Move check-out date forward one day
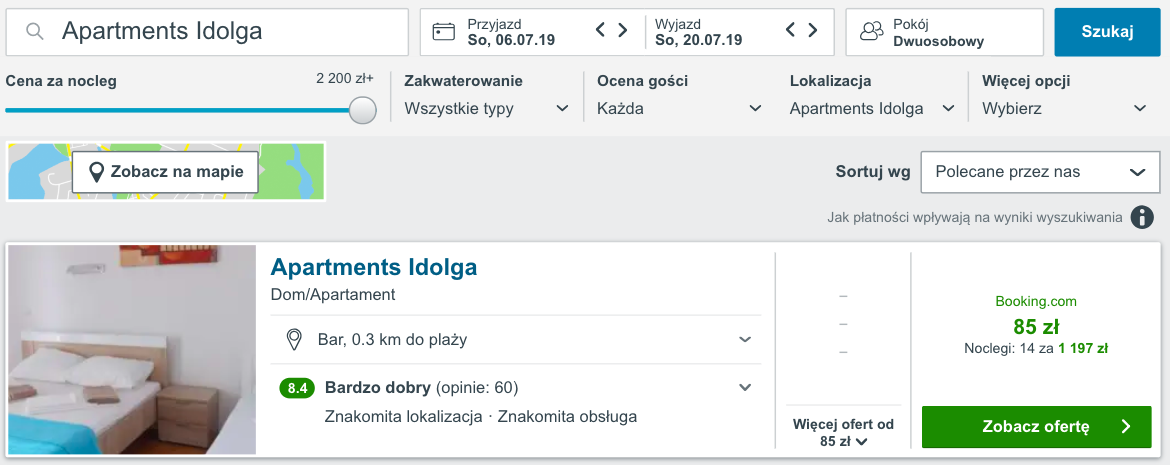Screen dimensions: 1170x465 click(813, 30)
